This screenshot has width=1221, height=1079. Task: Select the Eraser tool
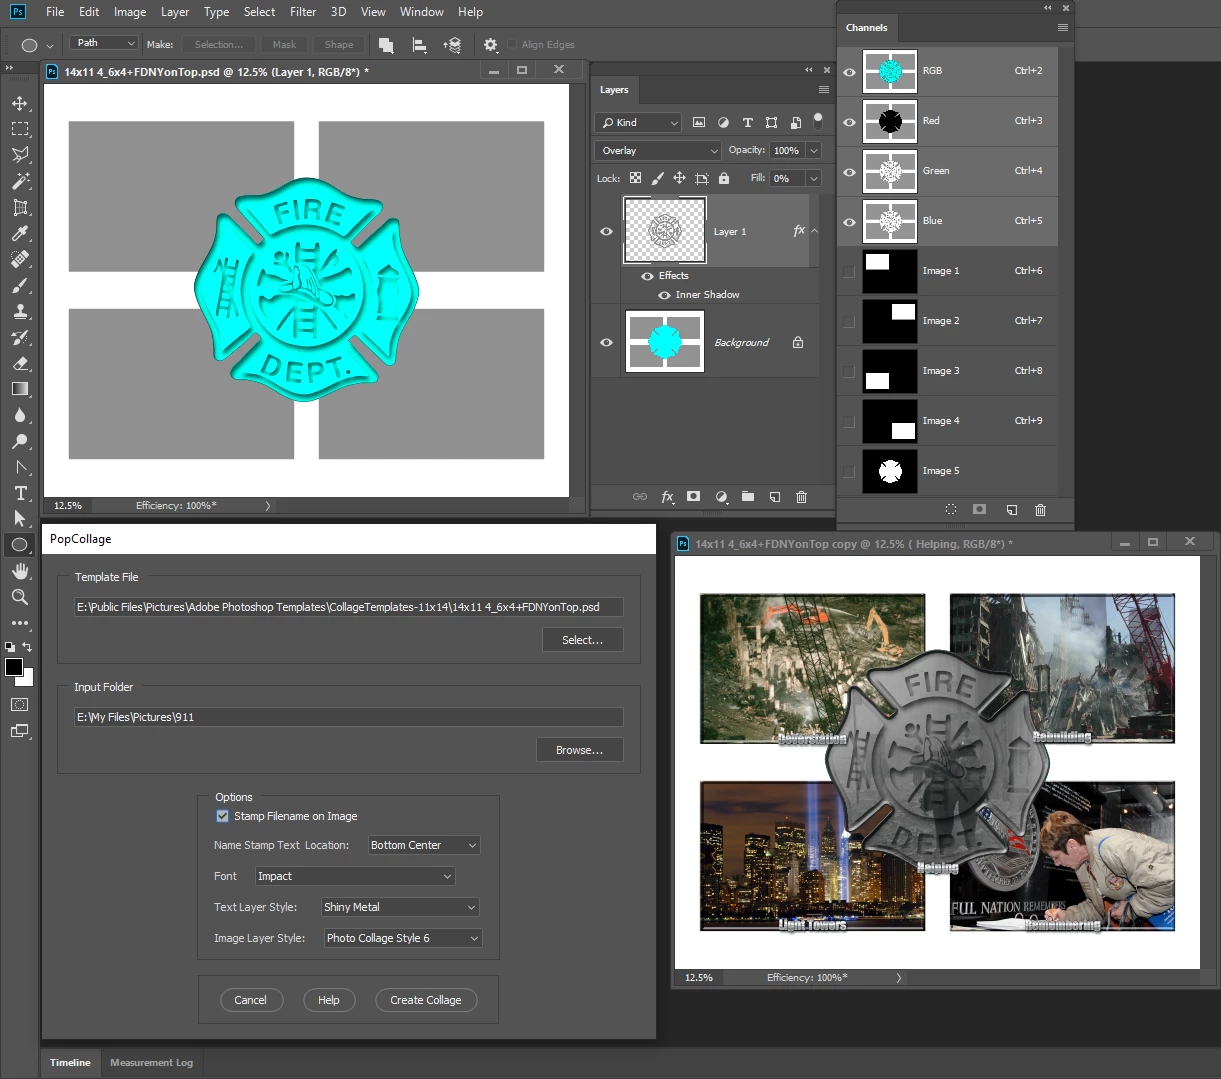(x=19, y=363)
